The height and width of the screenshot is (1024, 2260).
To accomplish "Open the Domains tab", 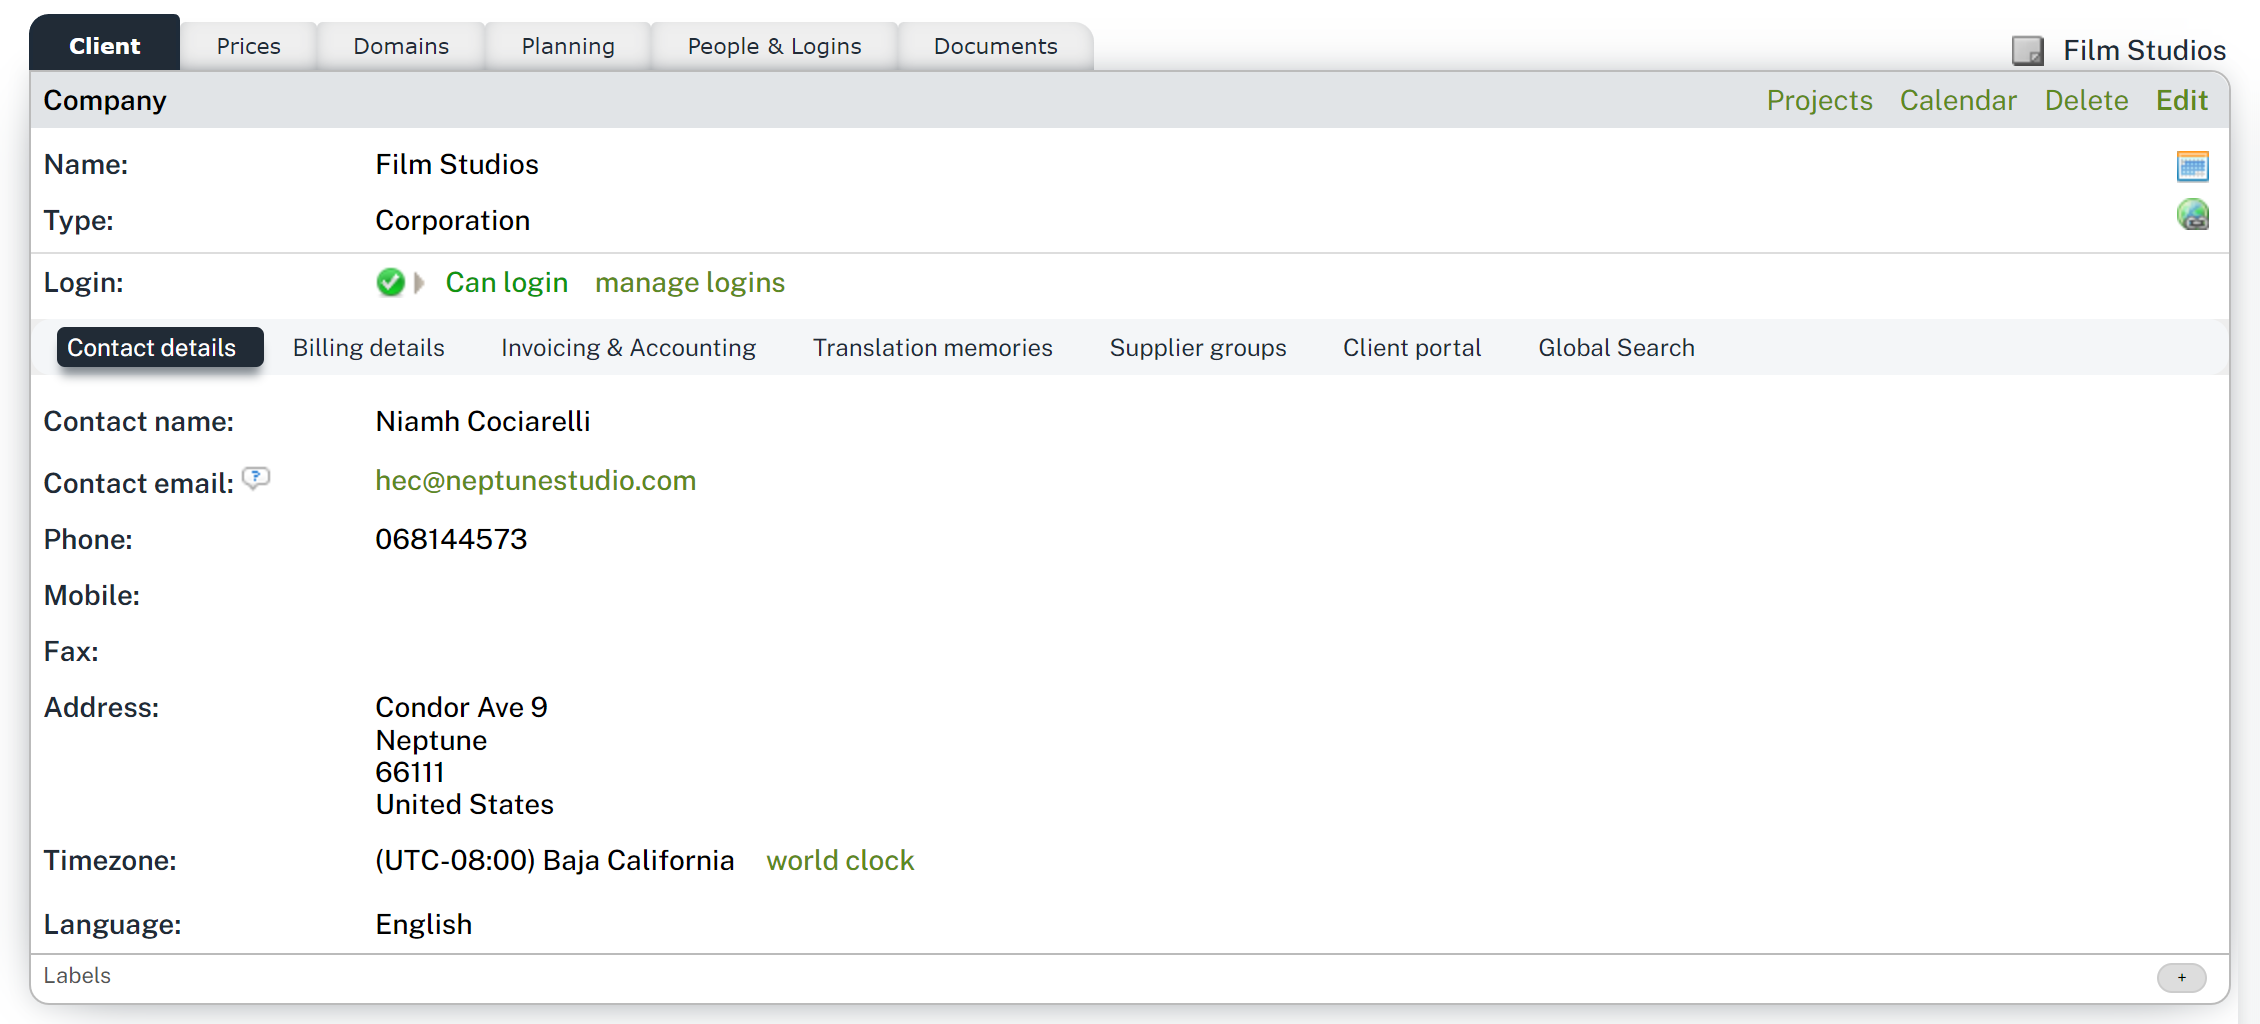I will (400, 45).
